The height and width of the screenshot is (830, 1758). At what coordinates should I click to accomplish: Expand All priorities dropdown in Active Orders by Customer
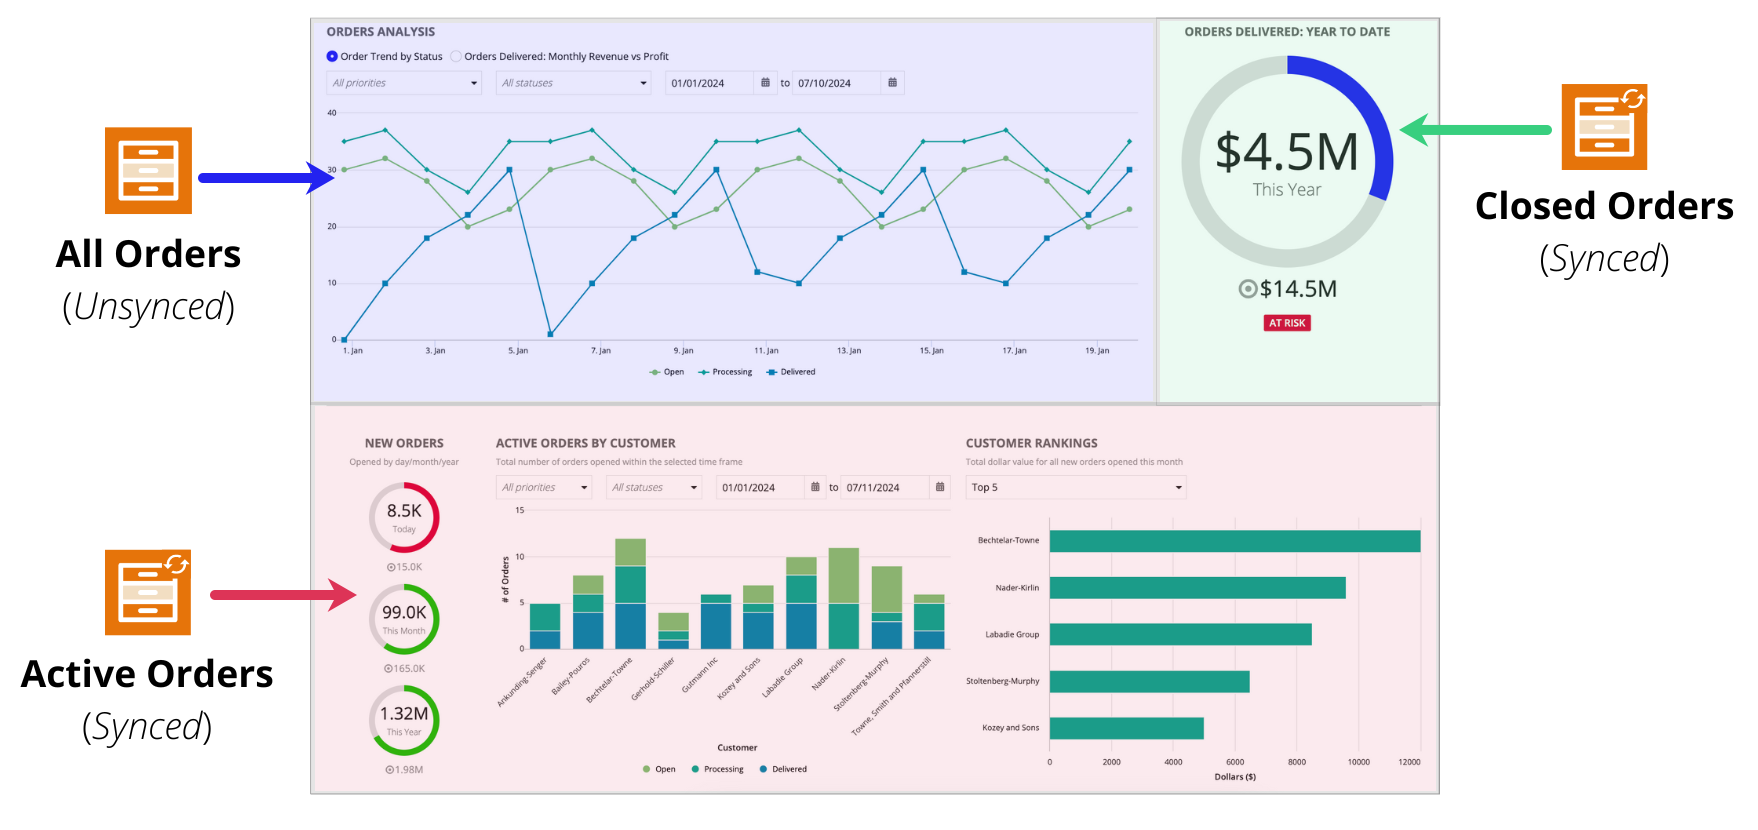544,487
